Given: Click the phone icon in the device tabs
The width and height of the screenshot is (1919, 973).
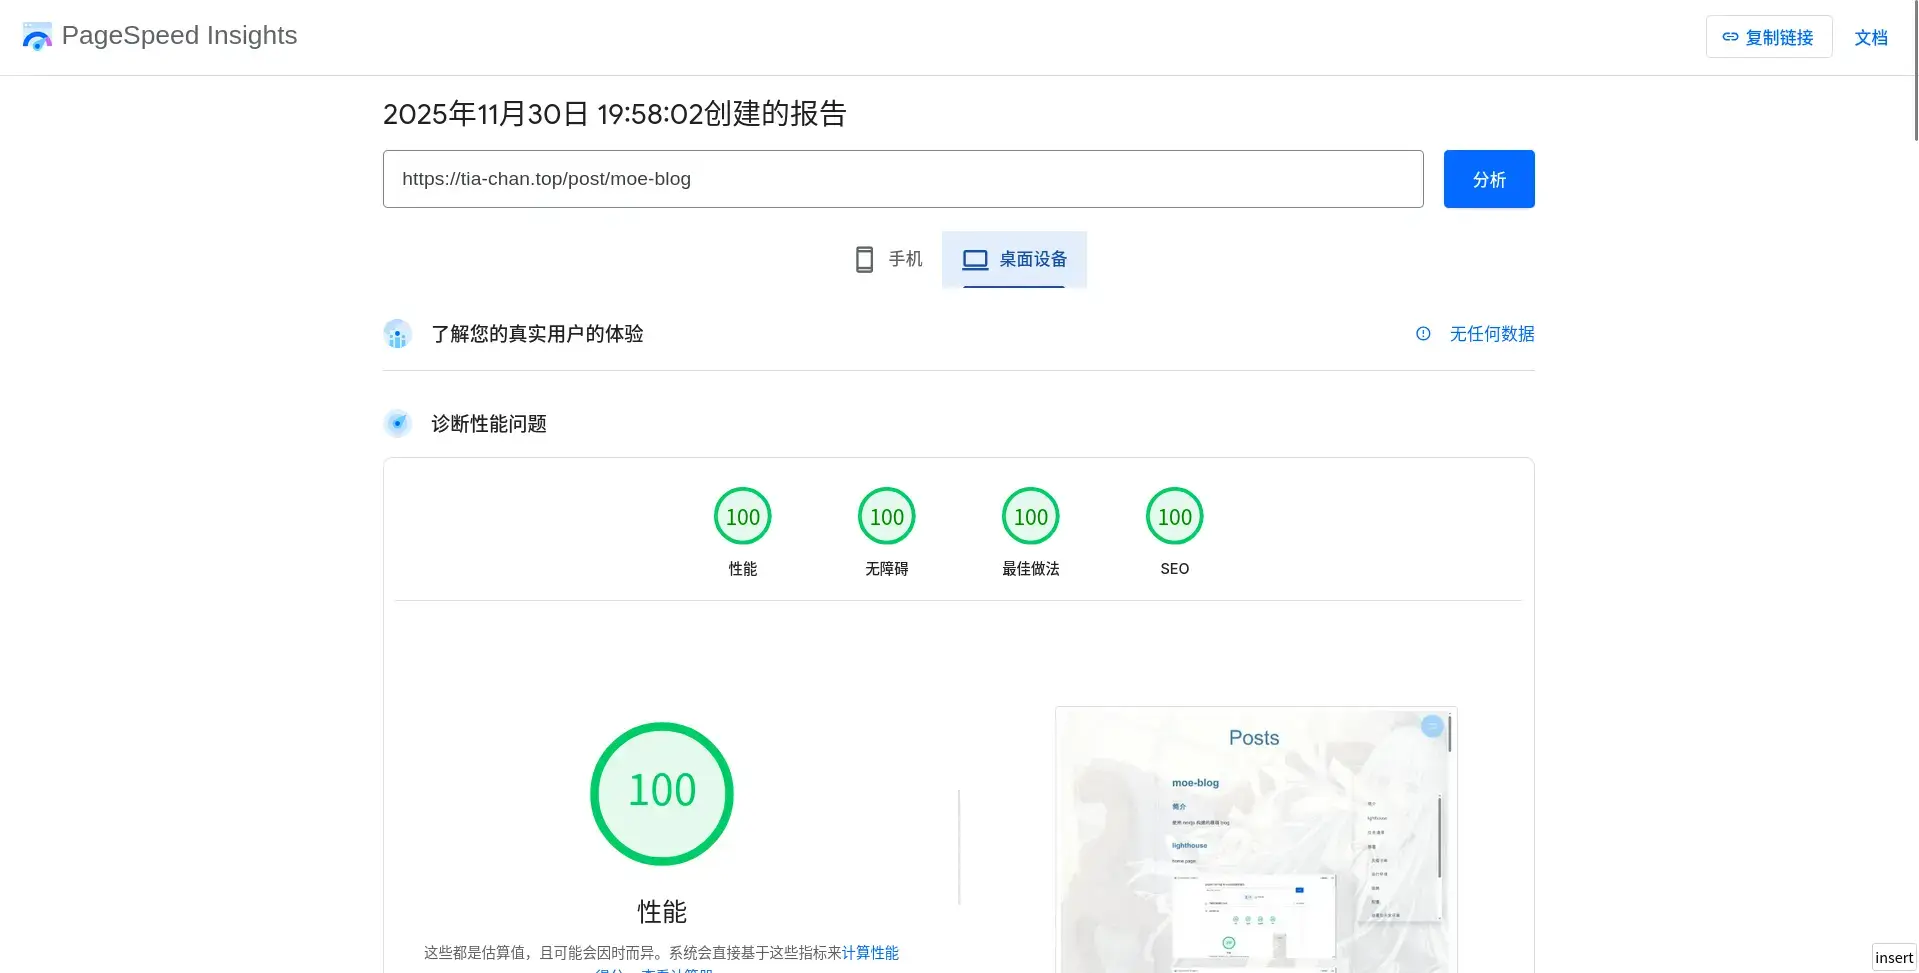Looking at the screenshot, I should click(864, 260).
